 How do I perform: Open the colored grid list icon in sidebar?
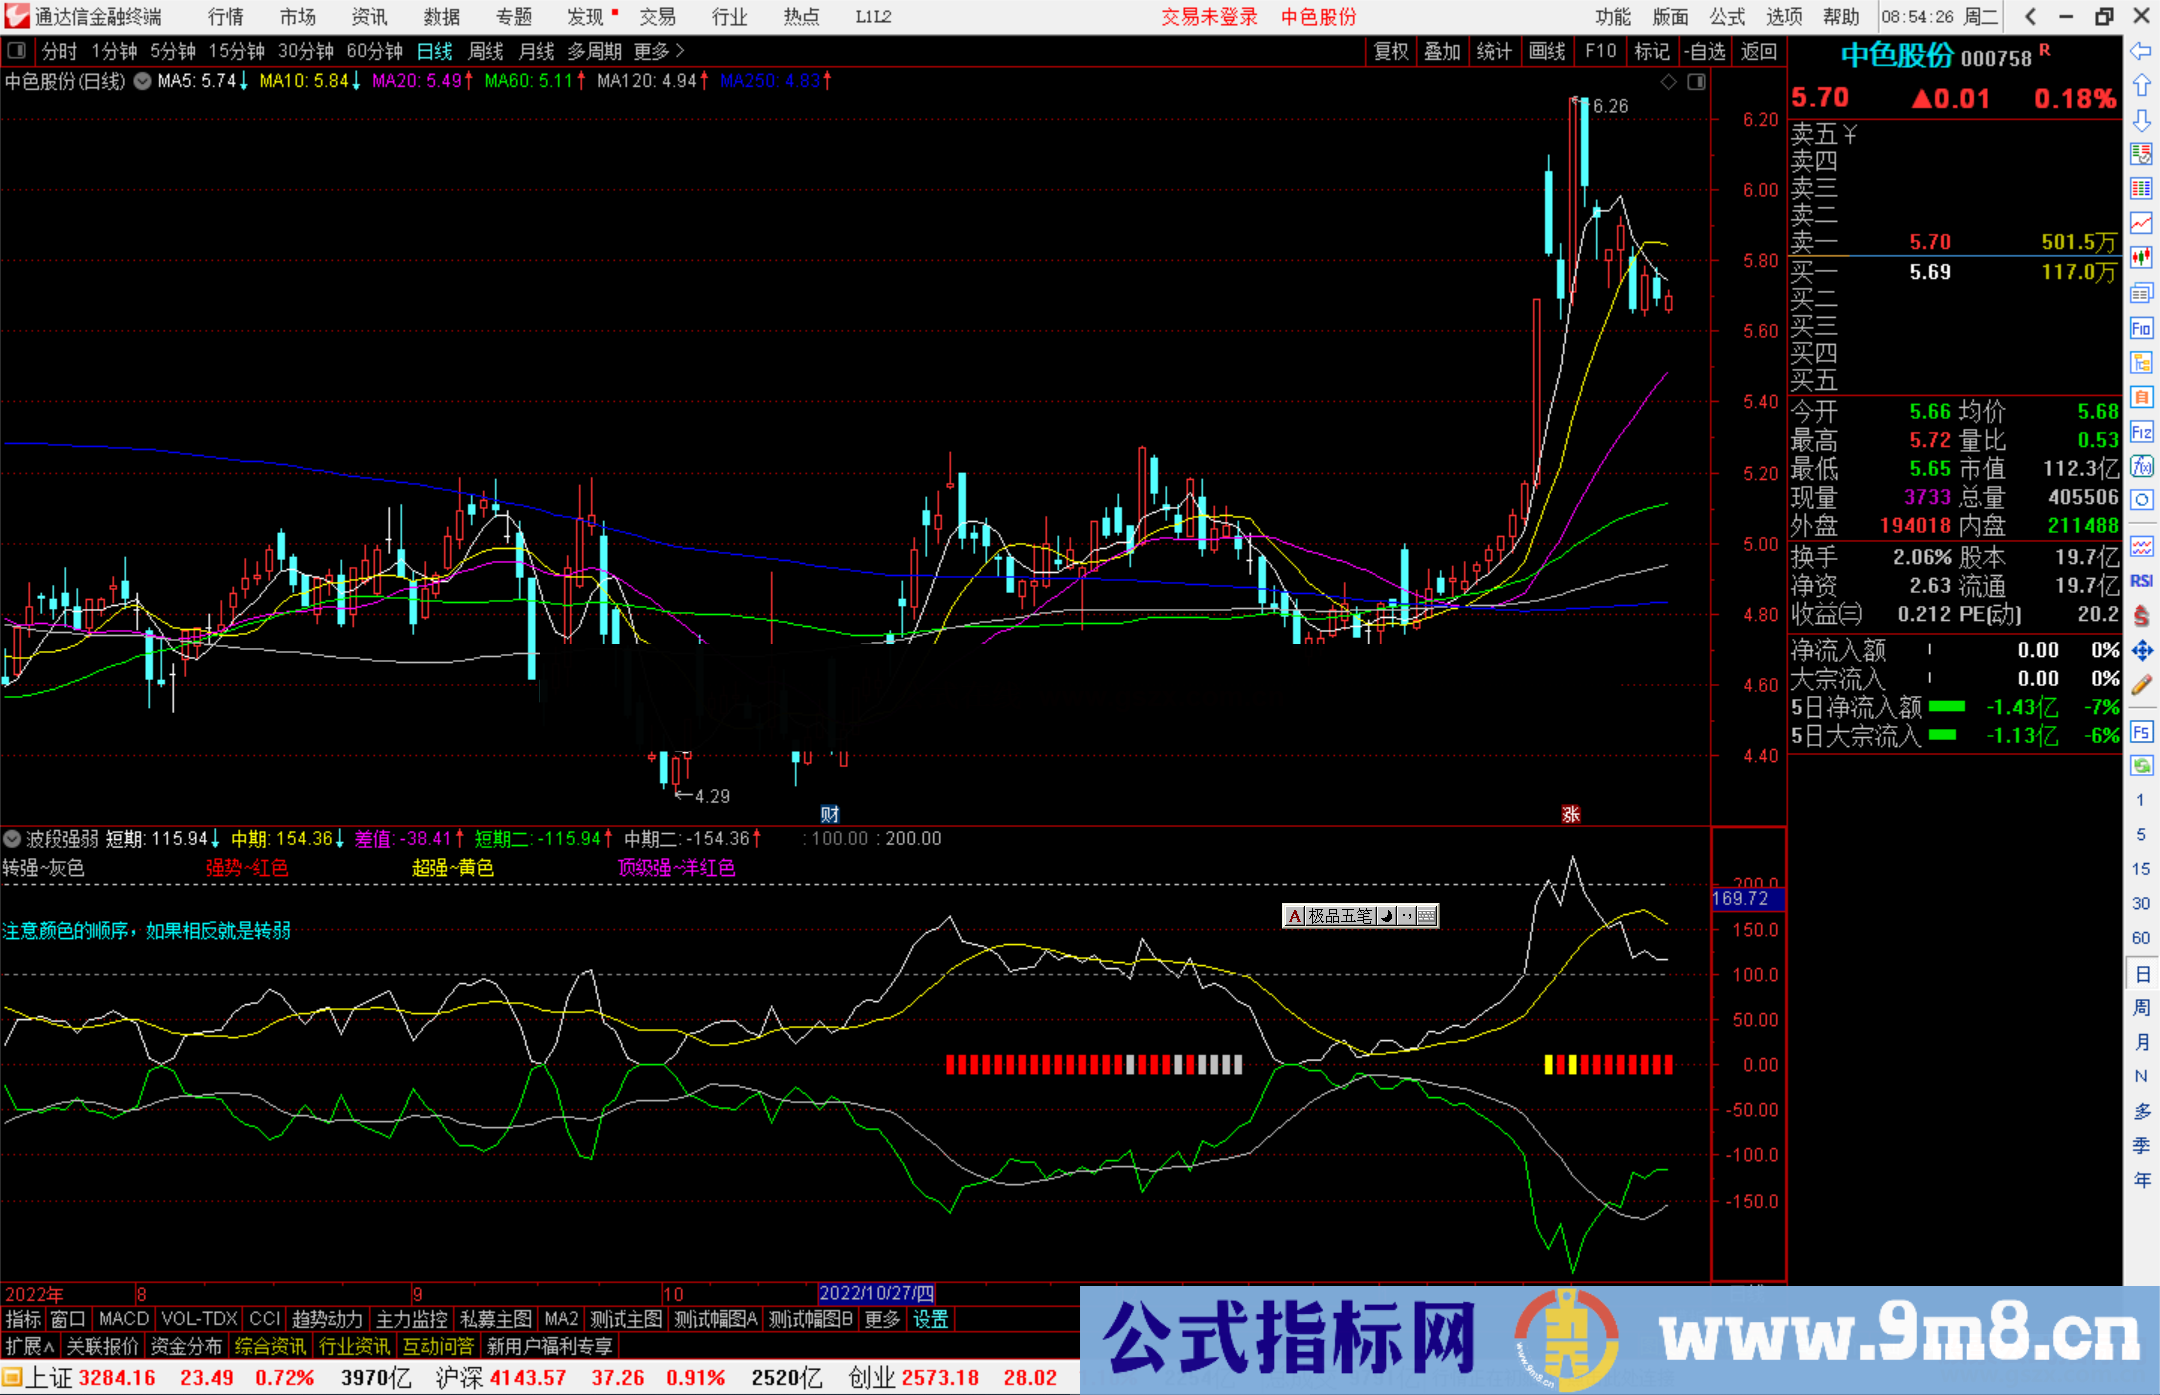tap(2141, 189)
